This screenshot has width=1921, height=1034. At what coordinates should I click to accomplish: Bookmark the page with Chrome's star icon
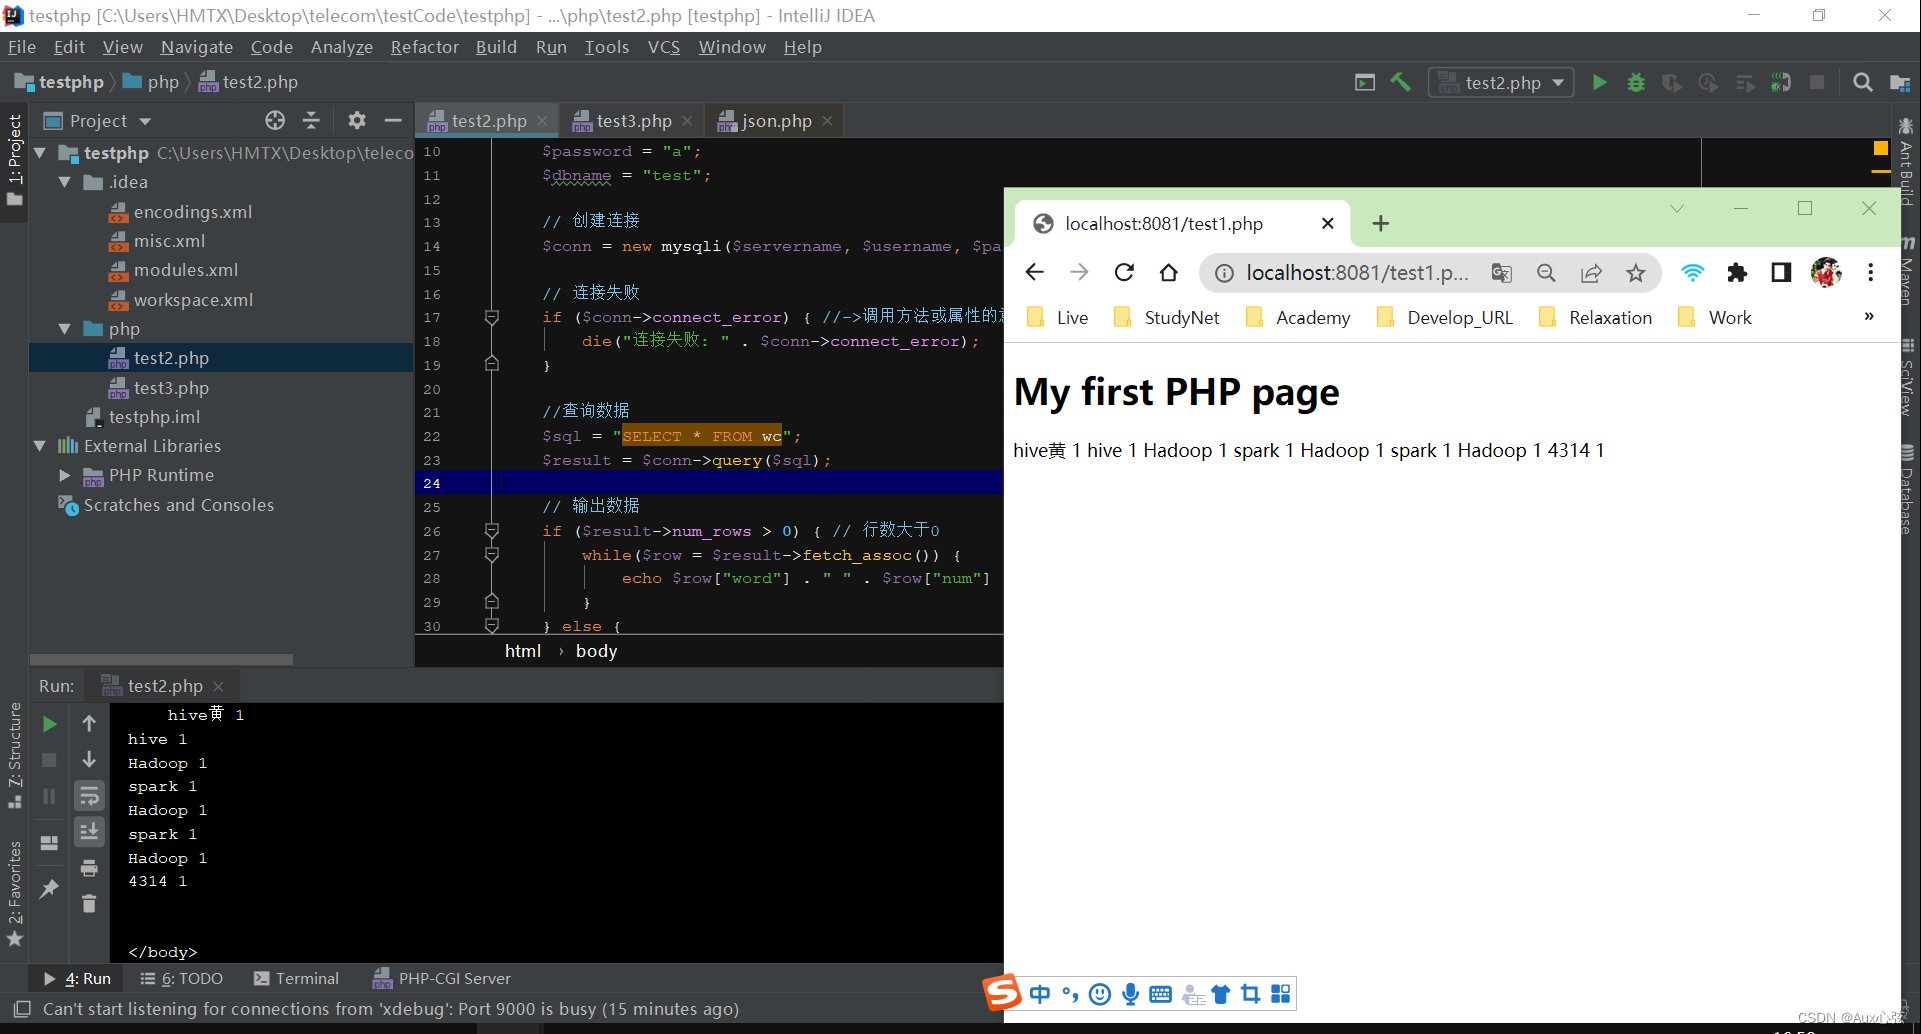[1636, 272]
